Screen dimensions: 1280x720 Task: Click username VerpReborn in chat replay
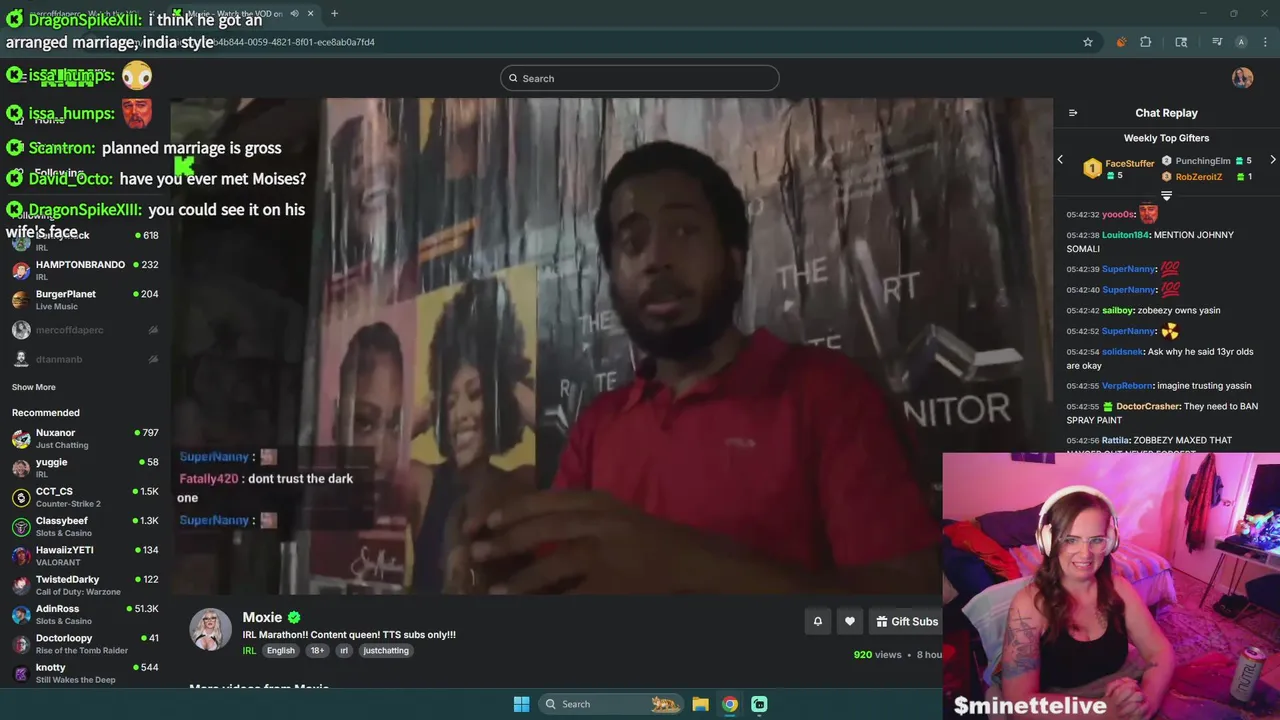(x=1127, y=385)
